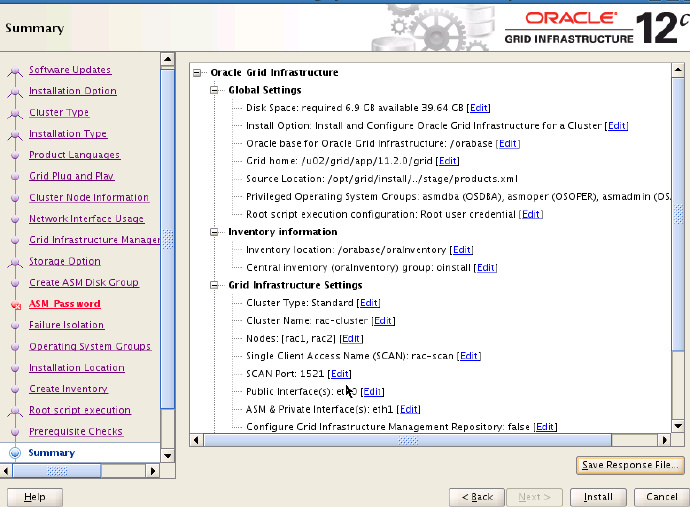
Task: Collapse the Global Settings section
Action: [x=214, y=90]
